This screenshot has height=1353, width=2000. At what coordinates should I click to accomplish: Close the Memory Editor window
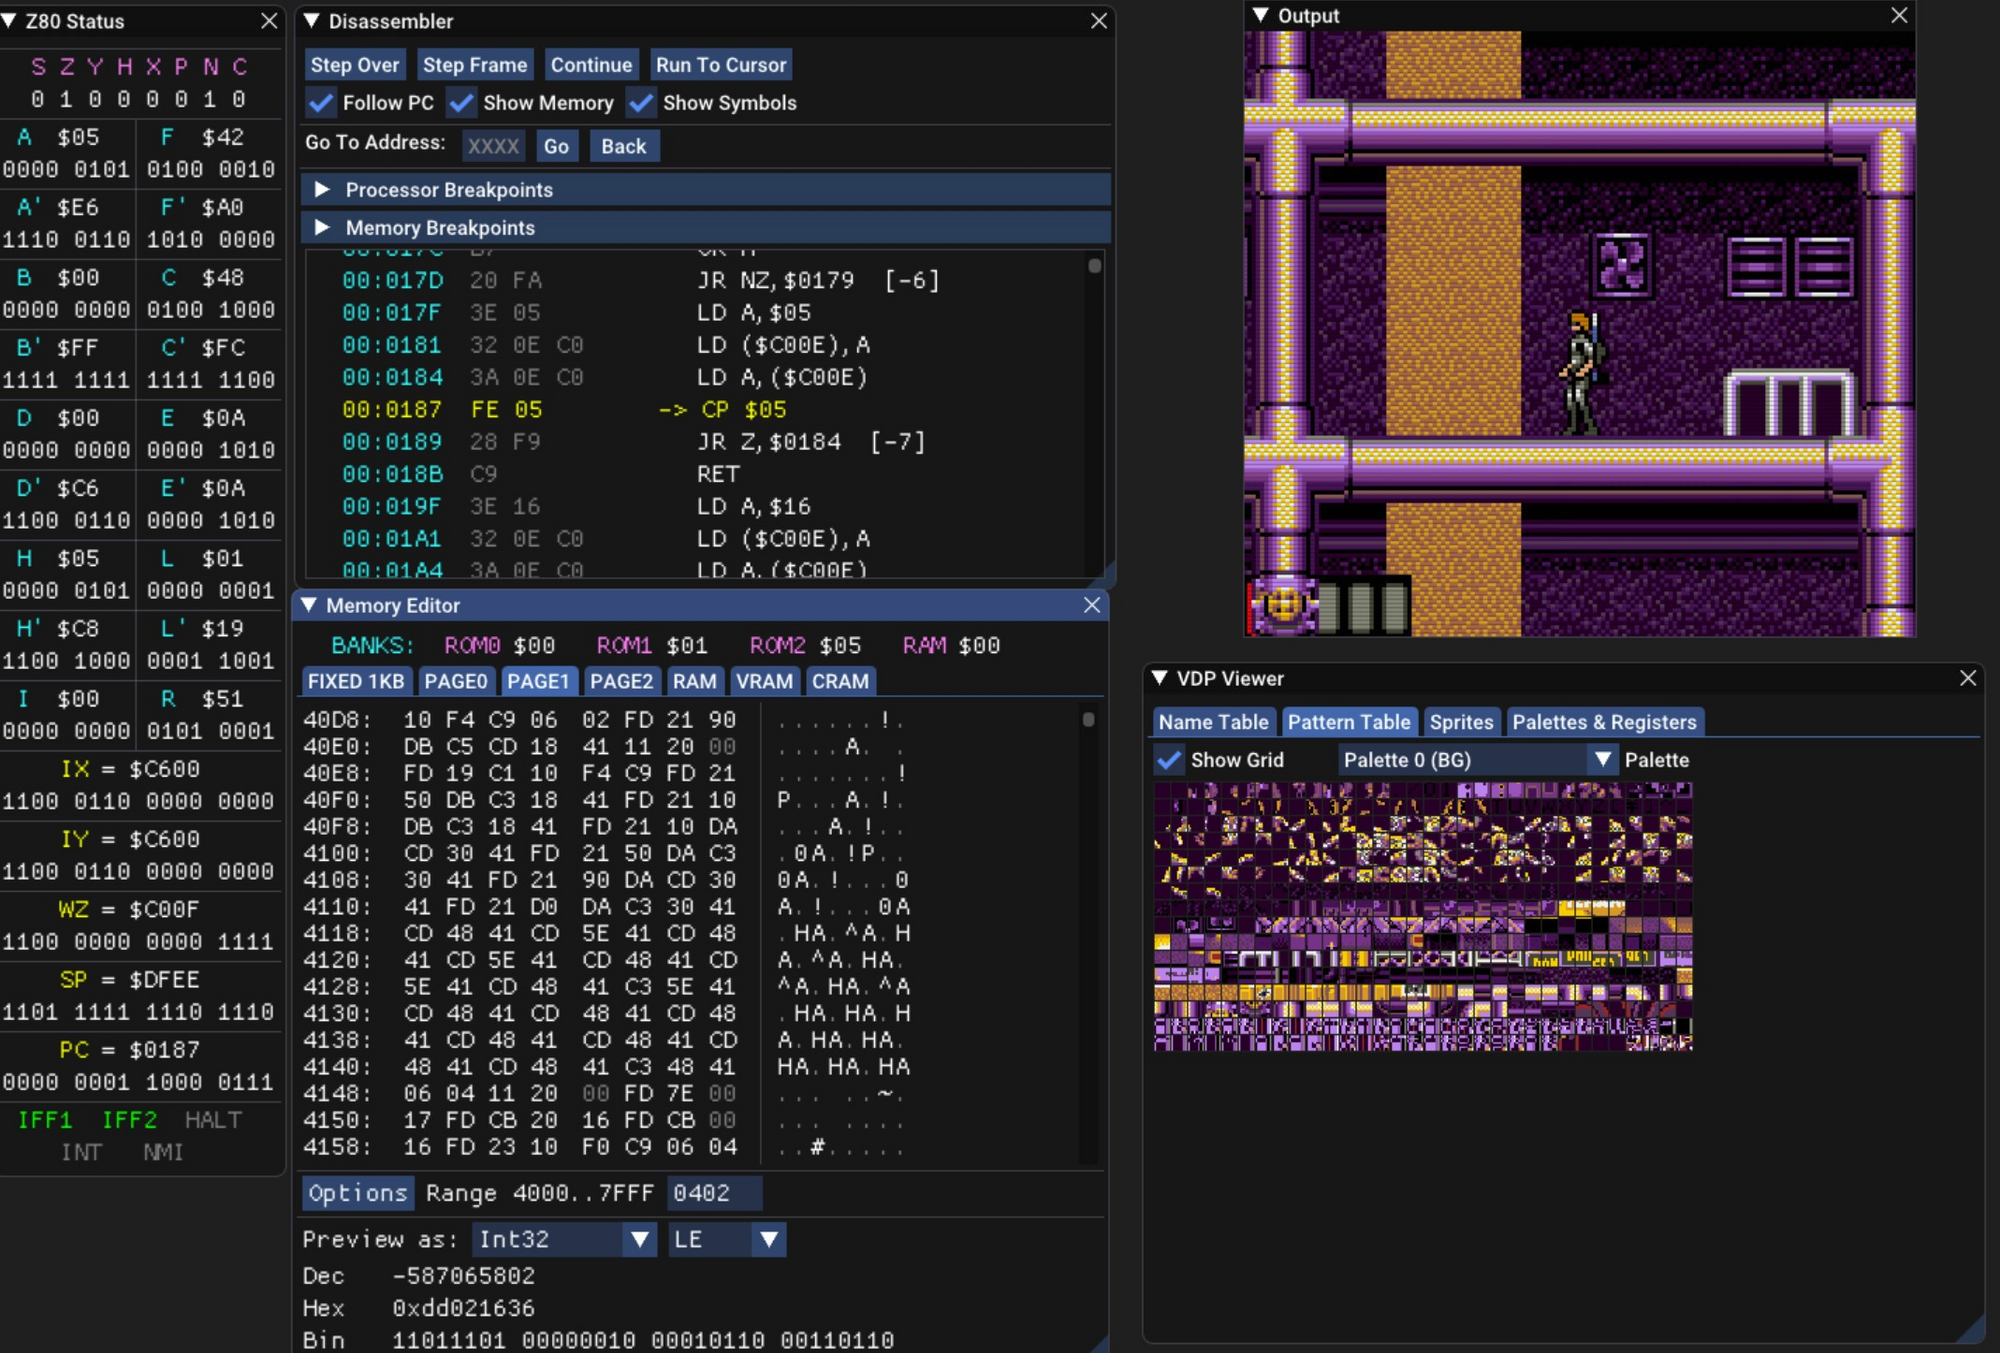tap(1092, 605)
